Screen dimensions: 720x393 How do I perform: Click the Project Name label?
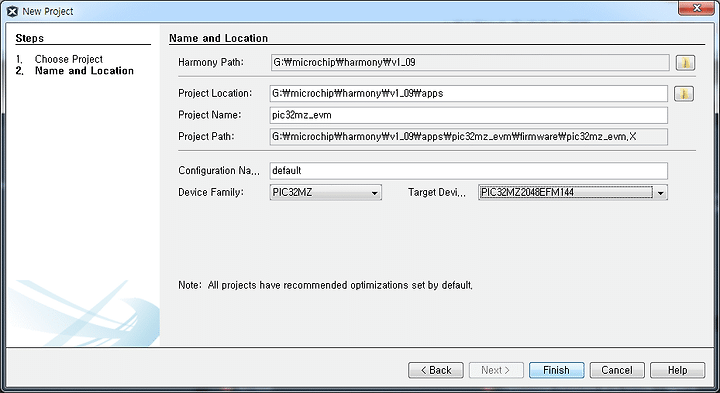(x=209, y=115)
